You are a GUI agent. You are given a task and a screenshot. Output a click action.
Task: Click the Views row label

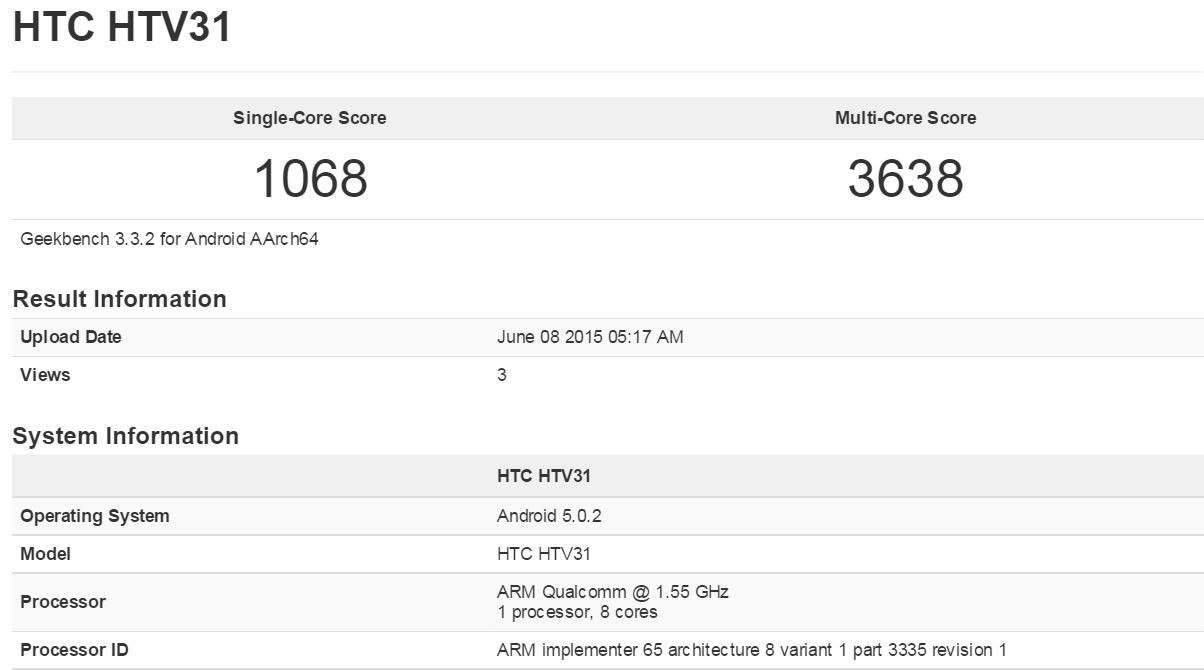pyautogui.click(x=45, y=375)
